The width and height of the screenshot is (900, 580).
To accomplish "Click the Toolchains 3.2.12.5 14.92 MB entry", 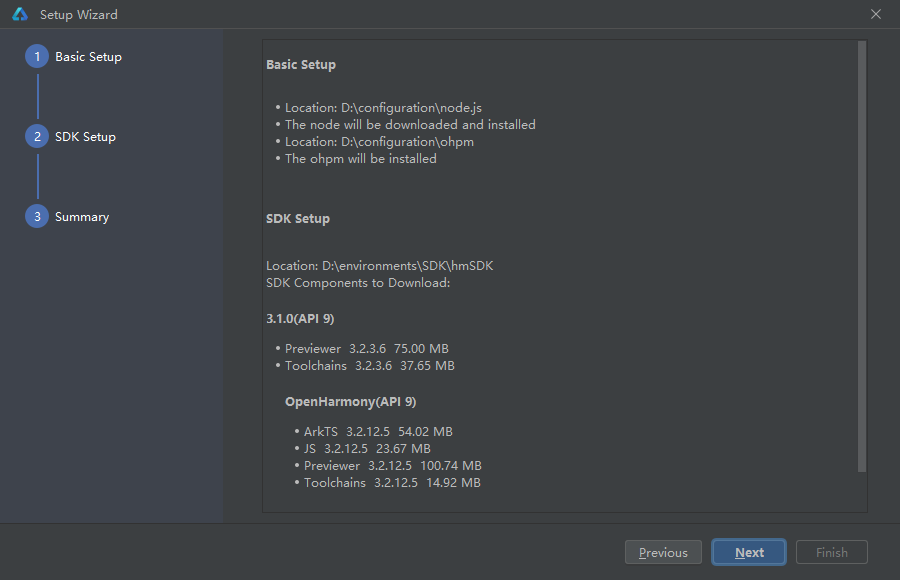I will click(392, 483).
